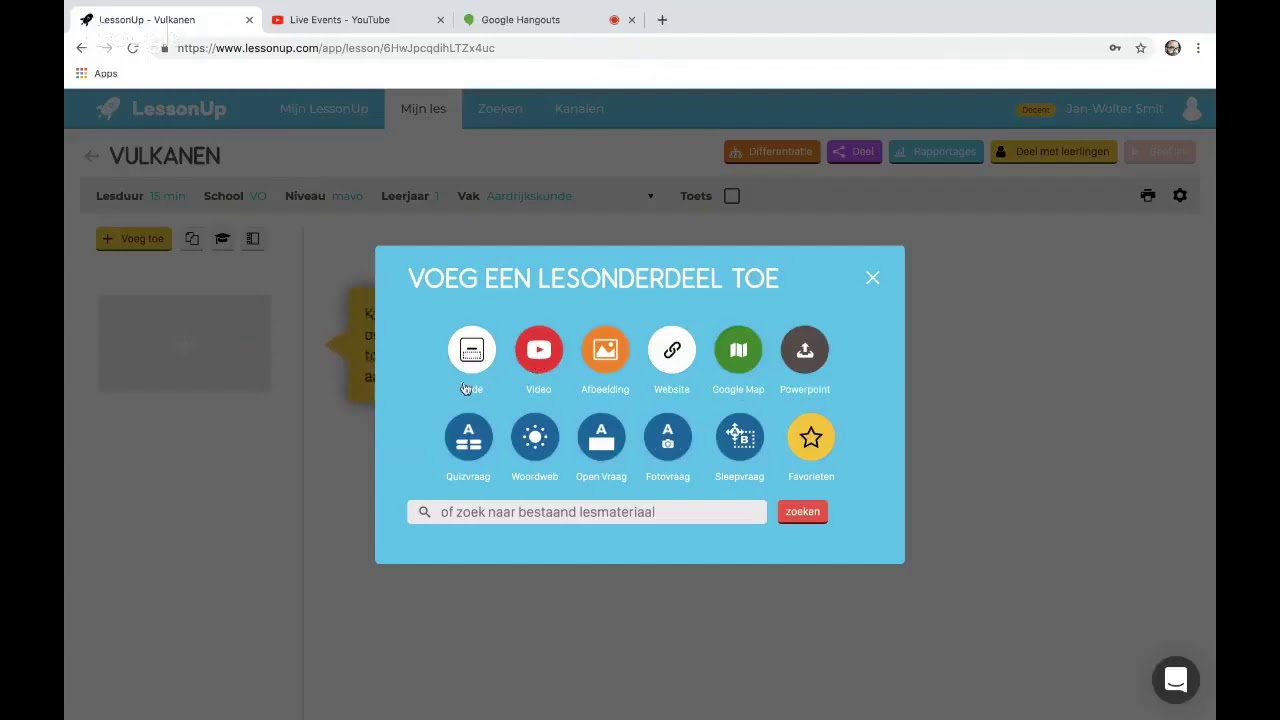Open the Zoeken navigation tab
Image resolution: width=1280 pixels, height=720 pixels.
500,109
